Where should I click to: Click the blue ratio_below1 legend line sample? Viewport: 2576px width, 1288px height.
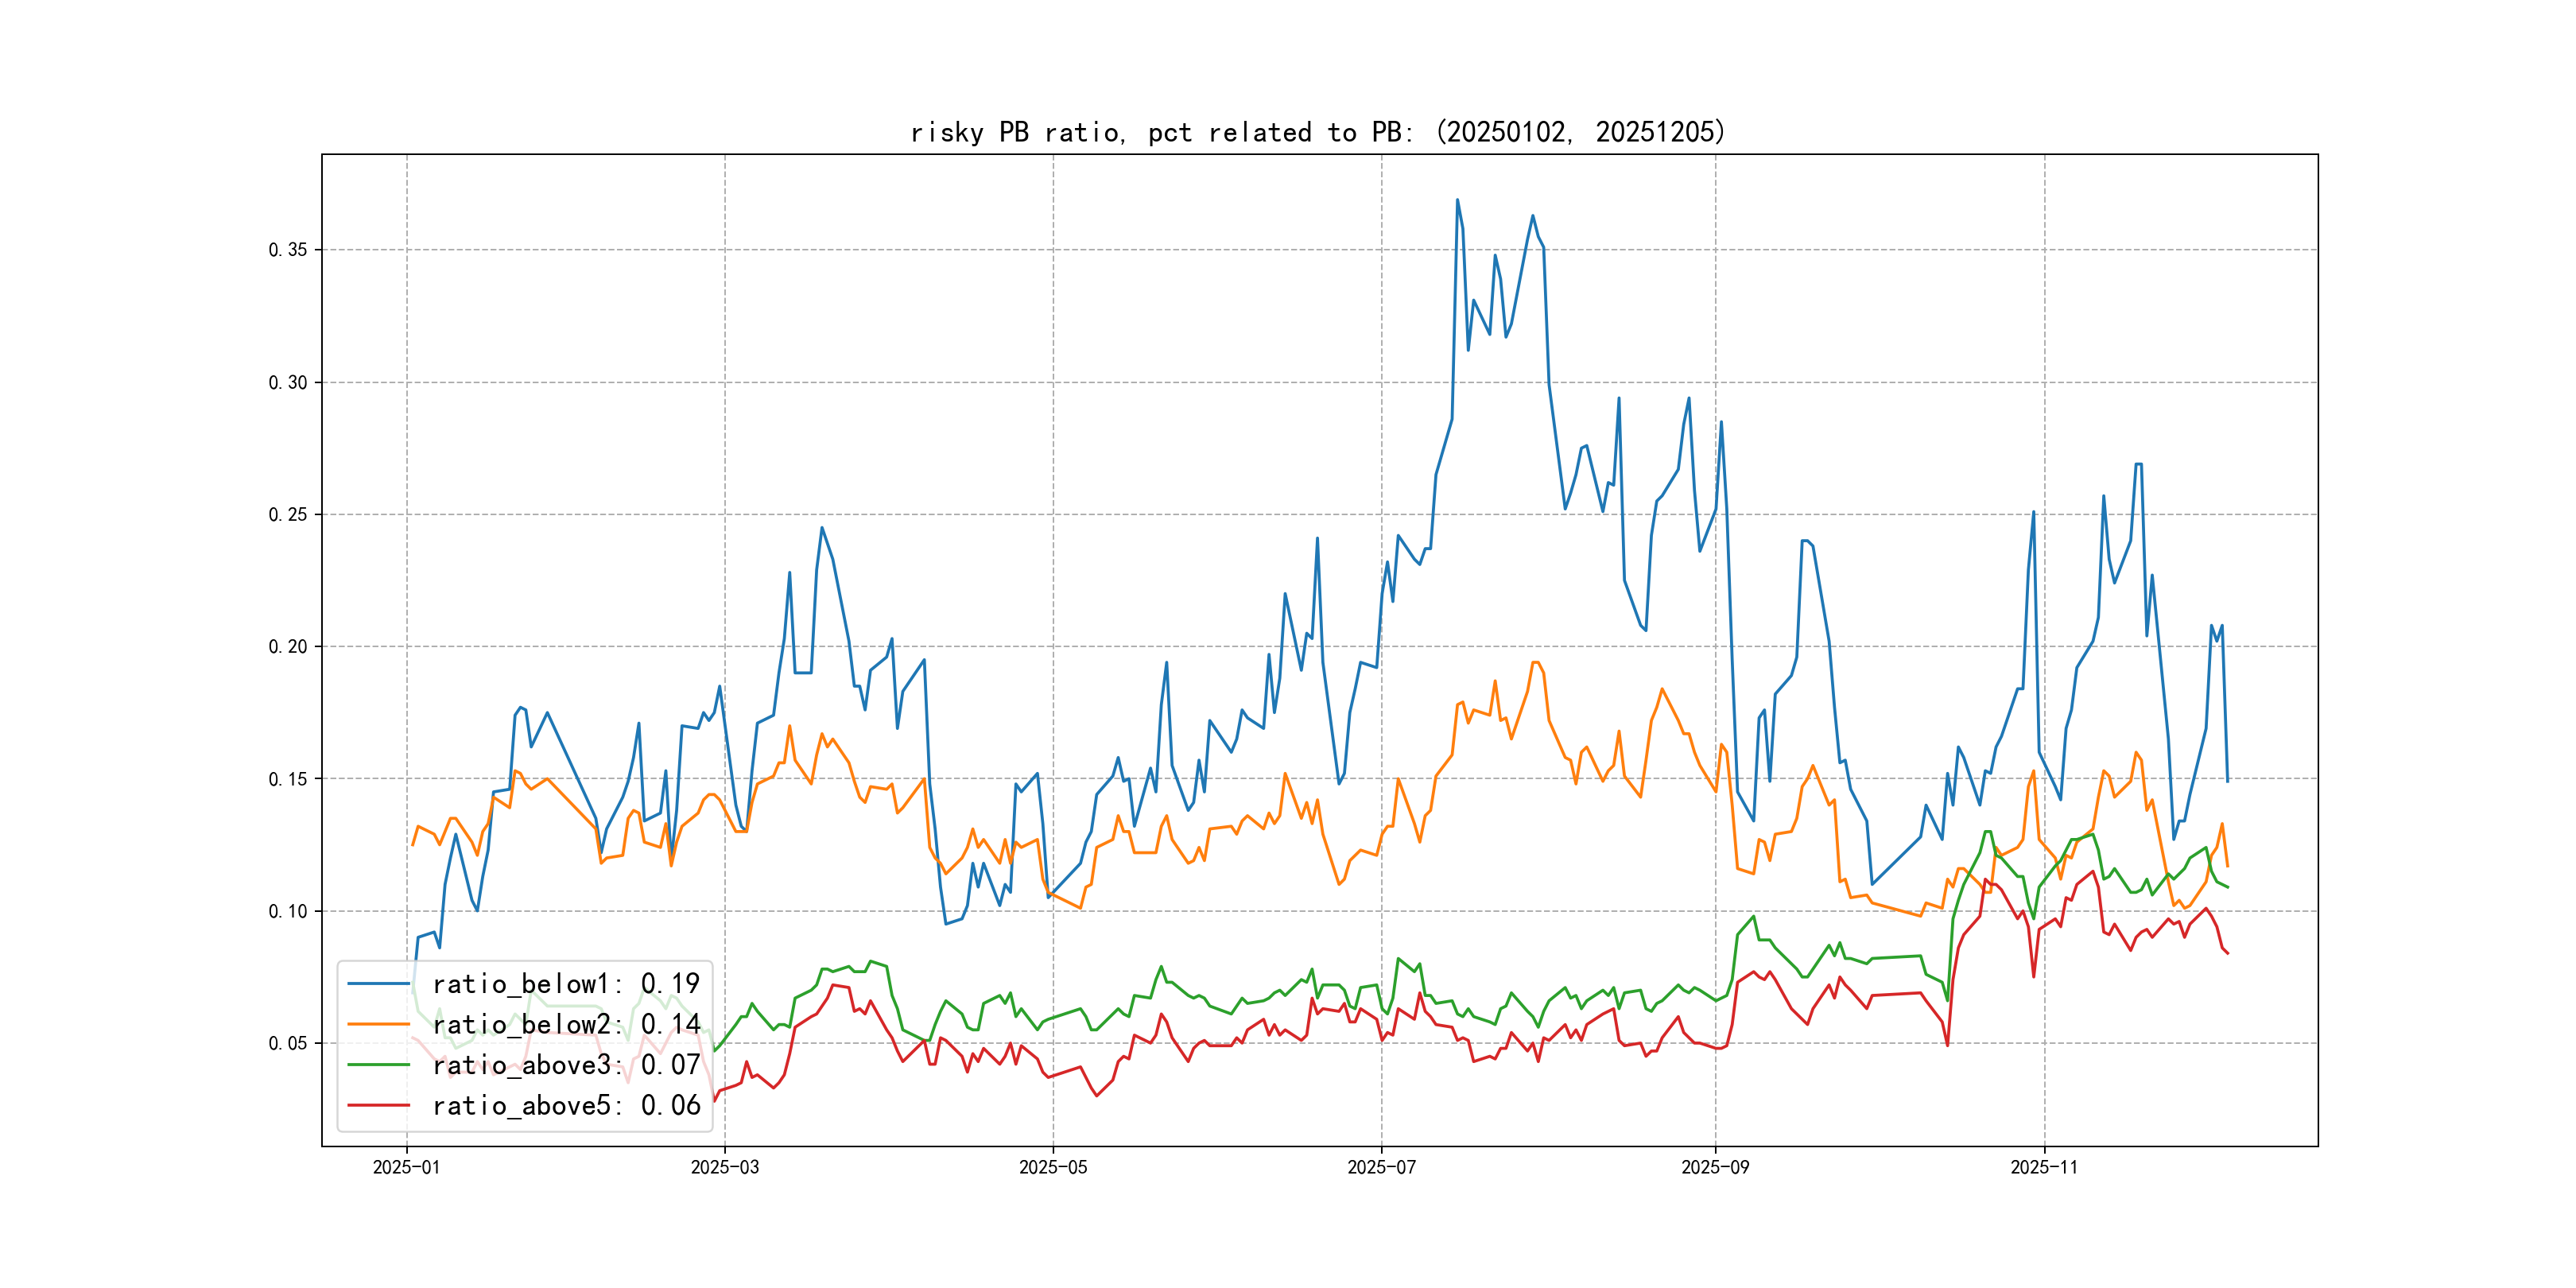point(378,984)
